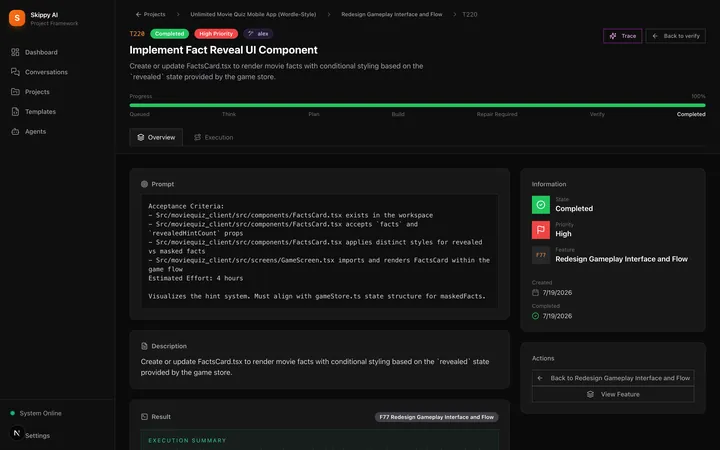Click the T220 breadcrumb item
Viewport: 720px width, 450px height.
point(469,14)
